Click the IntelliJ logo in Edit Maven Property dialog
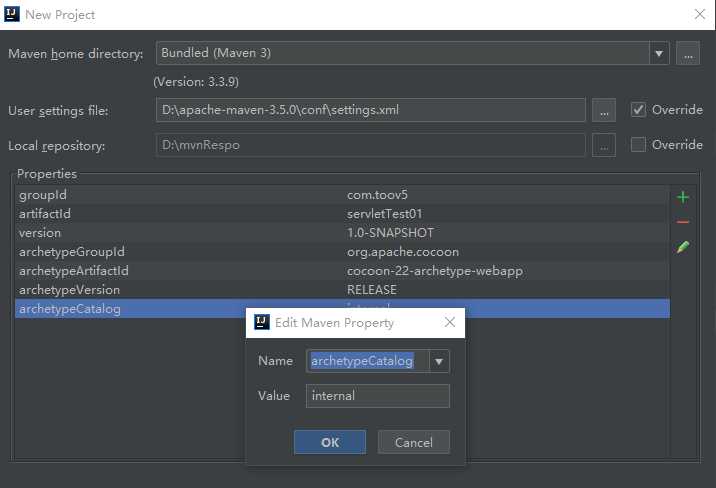This screenshot has height=488, width=716. (x=262, y=322)
